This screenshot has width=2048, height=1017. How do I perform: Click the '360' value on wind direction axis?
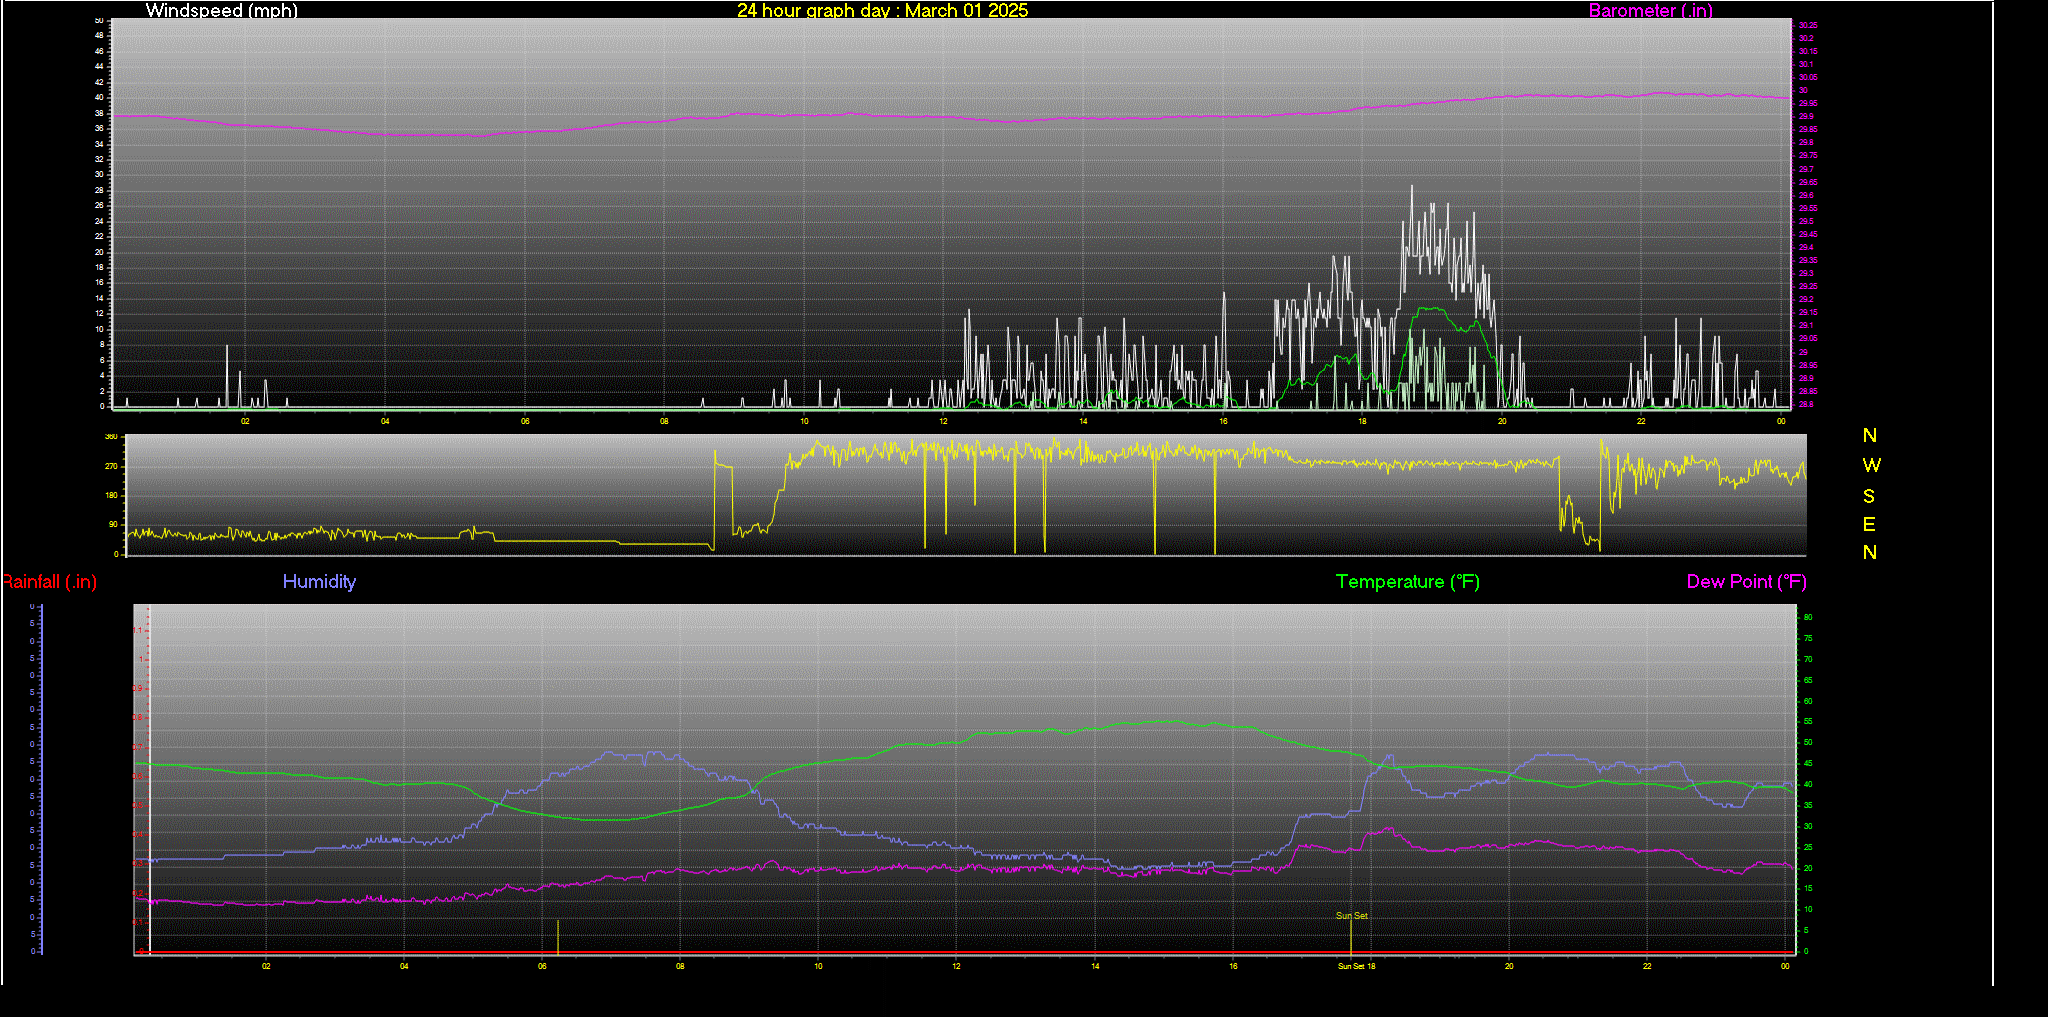point(111,437)
